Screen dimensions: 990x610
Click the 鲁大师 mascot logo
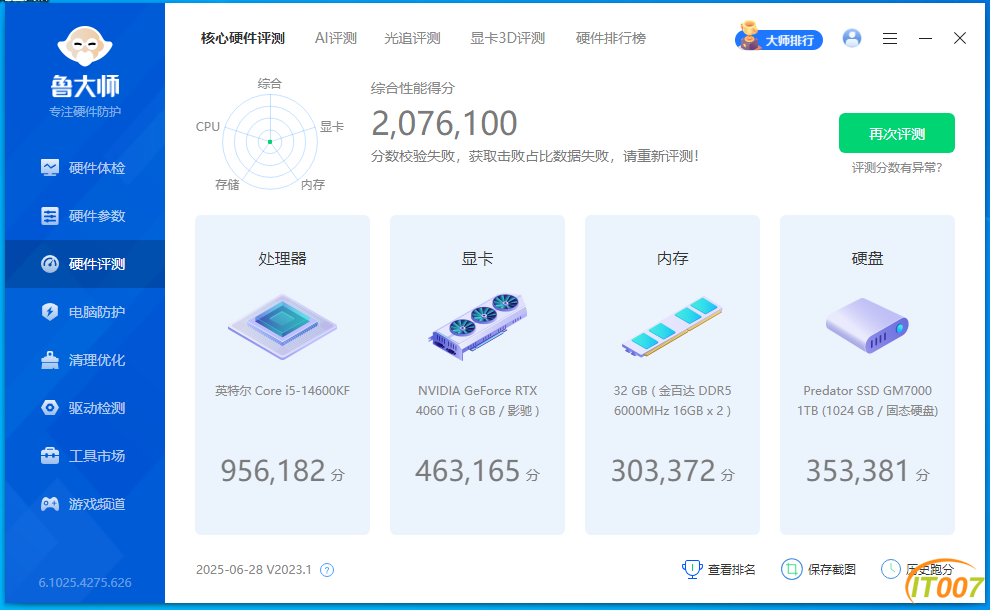coord(85,46)
